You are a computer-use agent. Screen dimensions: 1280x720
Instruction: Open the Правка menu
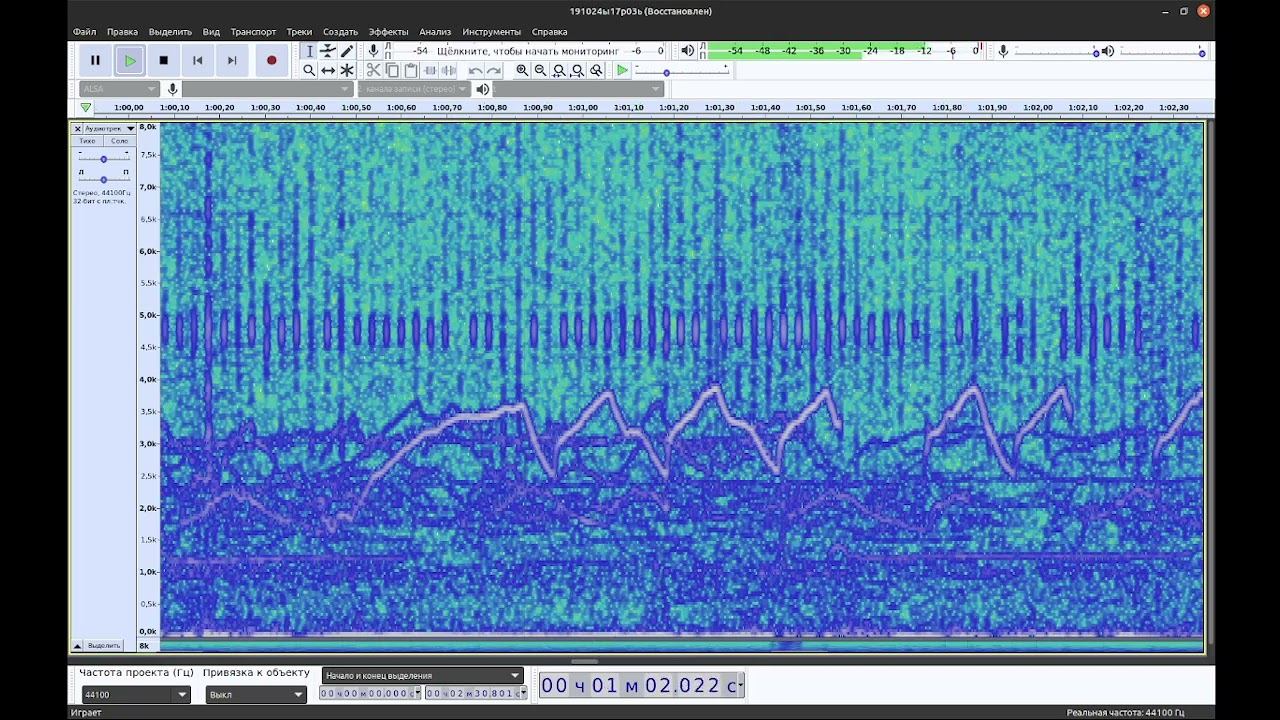coord(122,32)
